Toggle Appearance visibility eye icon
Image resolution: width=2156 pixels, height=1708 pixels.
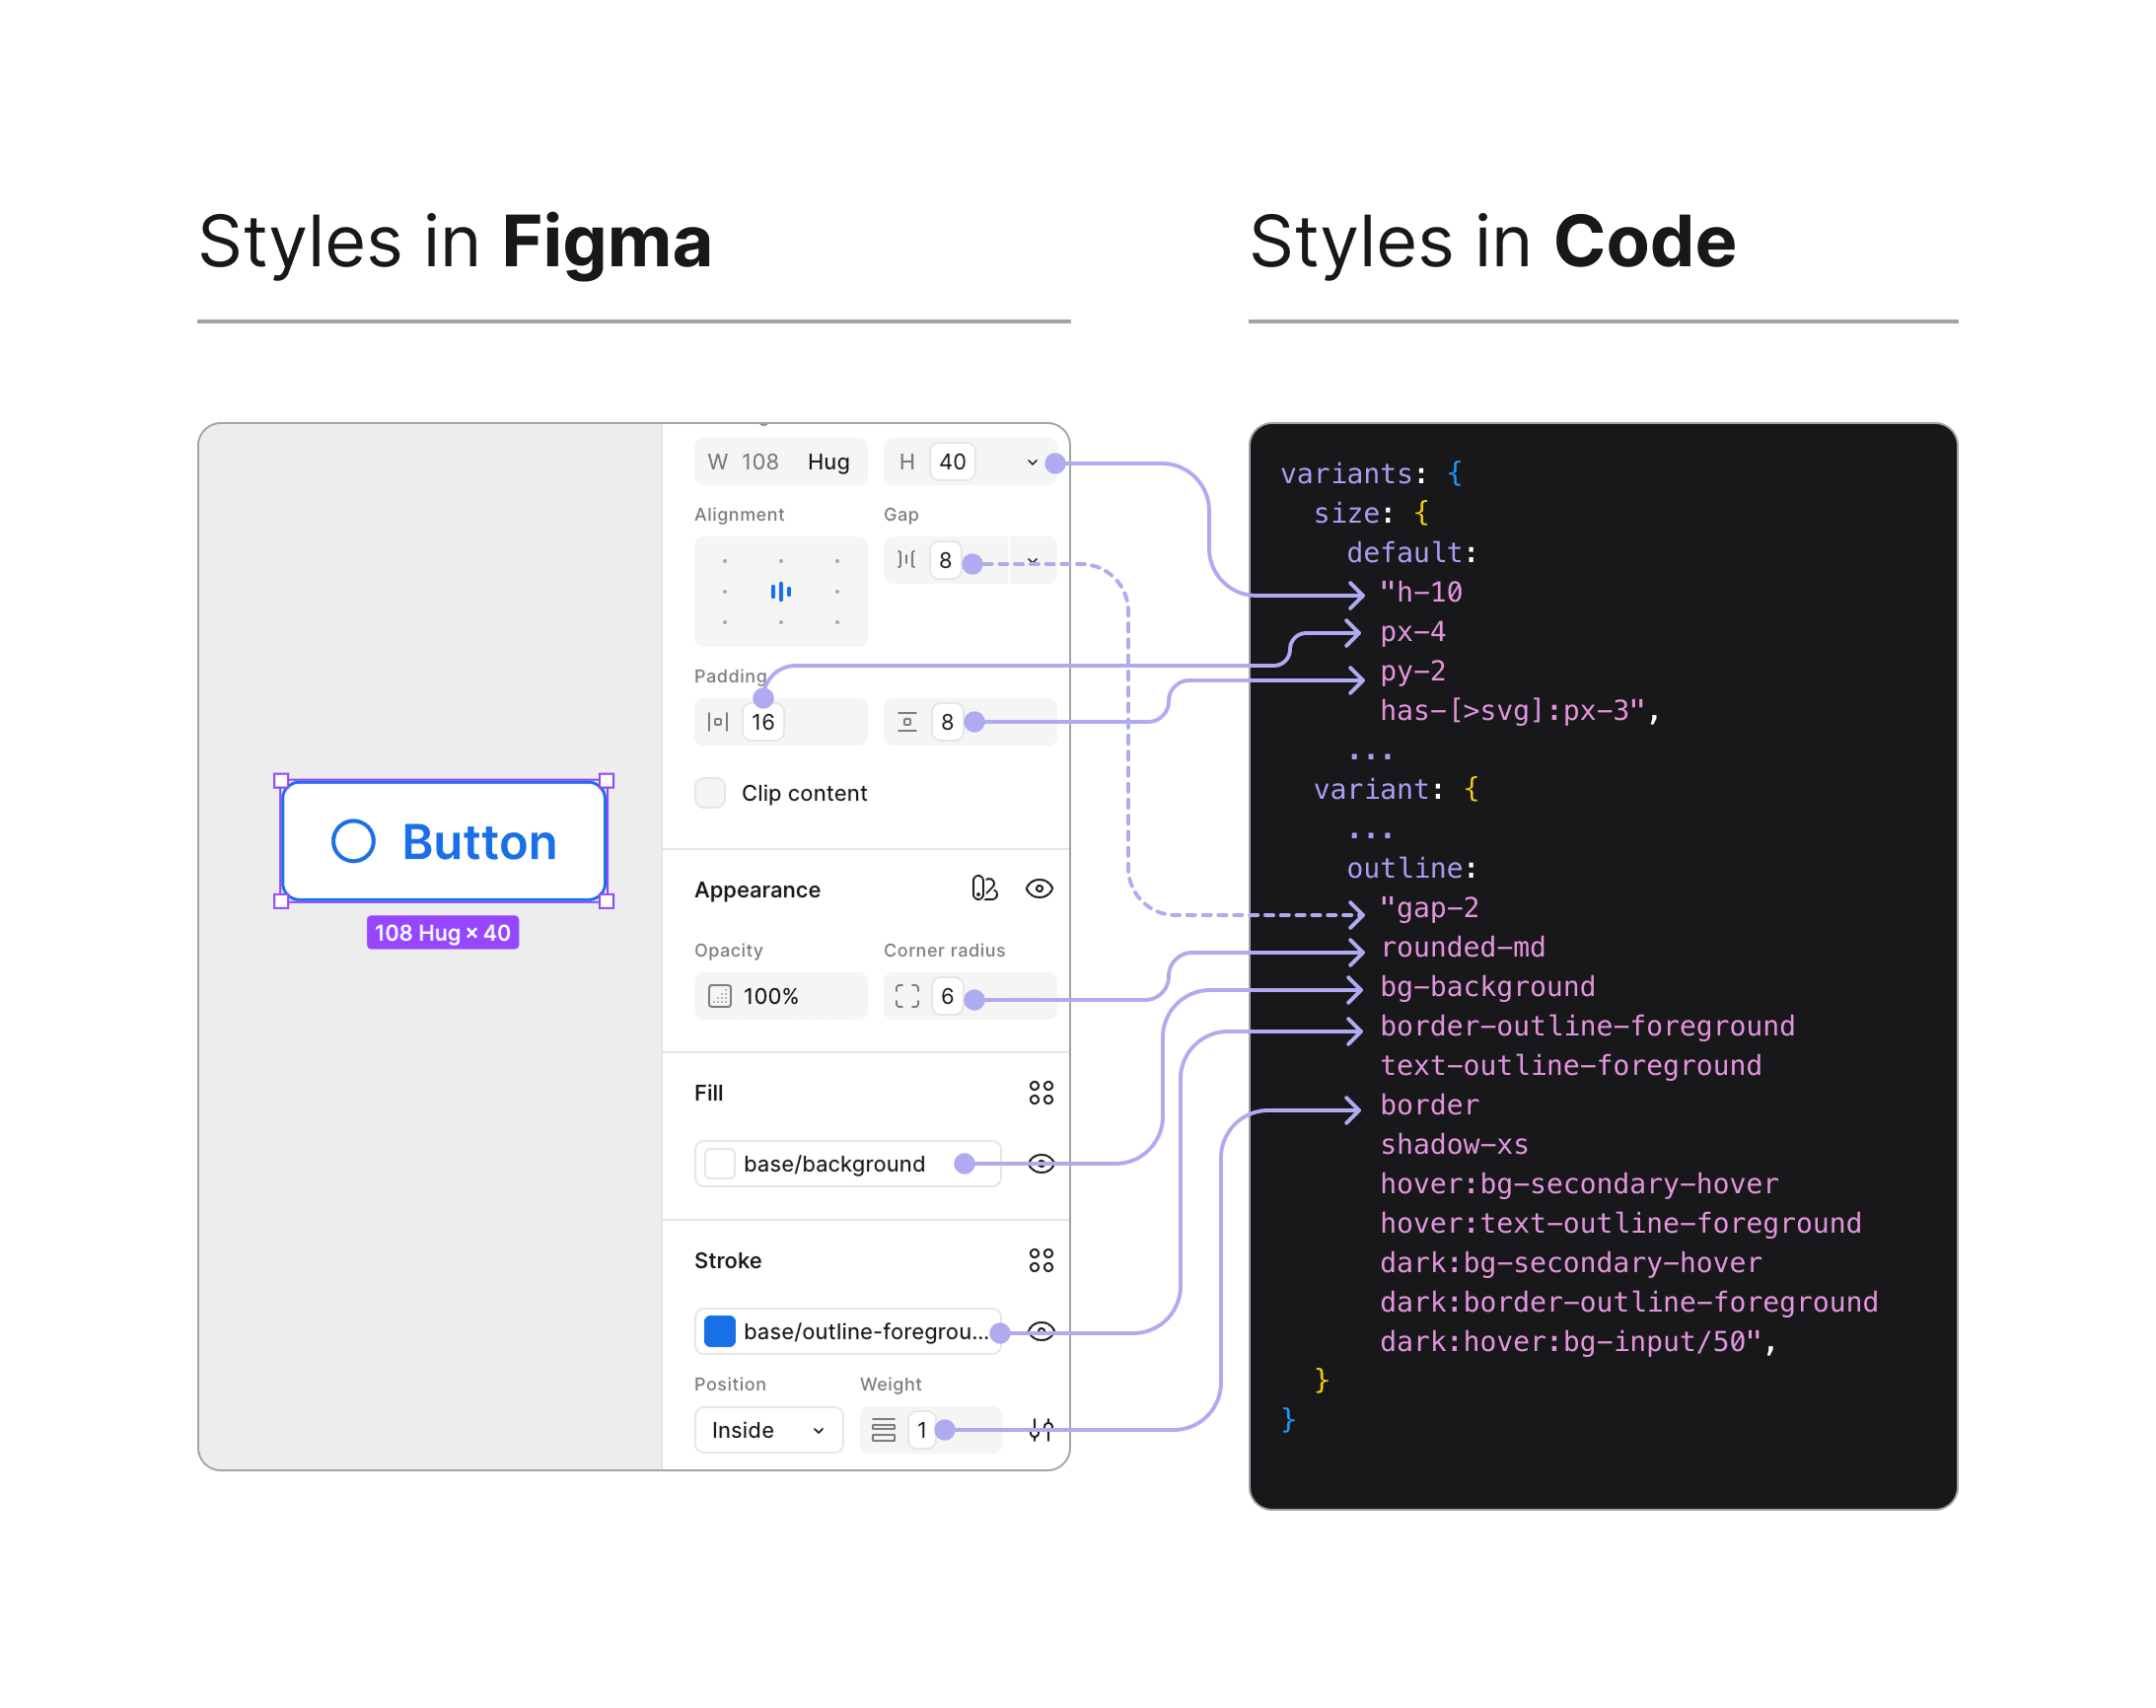(1039, 889)
